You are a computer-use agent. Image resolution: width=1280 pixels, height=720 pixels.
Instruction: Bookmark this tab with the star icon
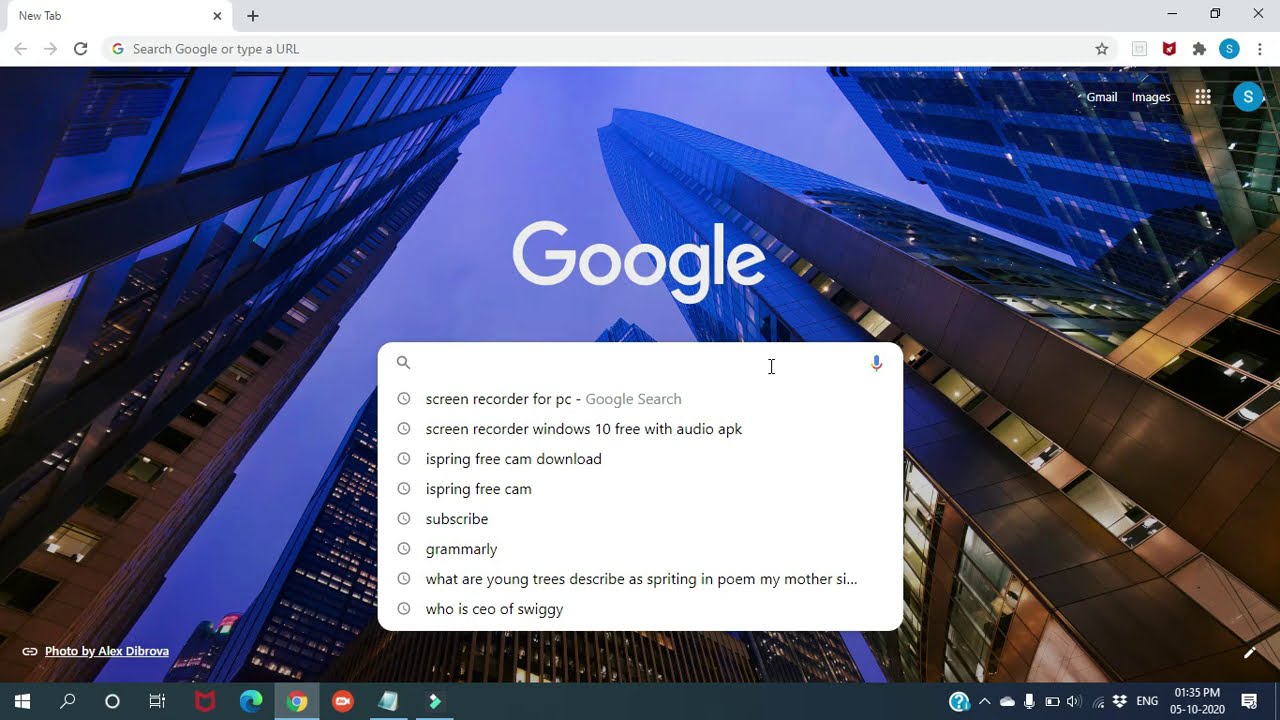[1102, 49]
